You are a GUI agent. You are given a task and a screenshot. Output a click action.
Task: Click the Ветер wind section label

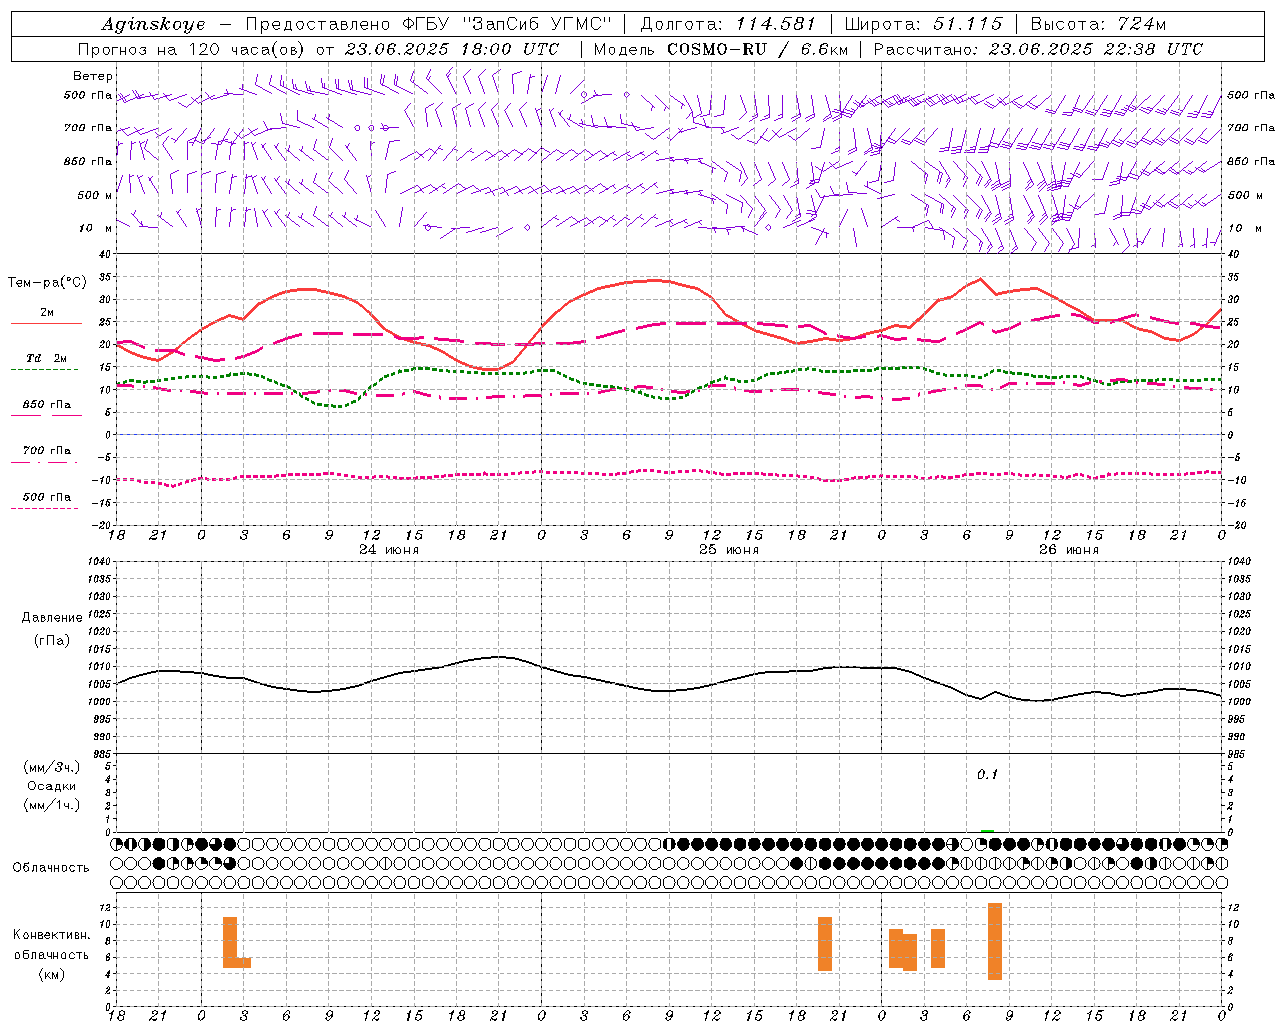[93, 76]
